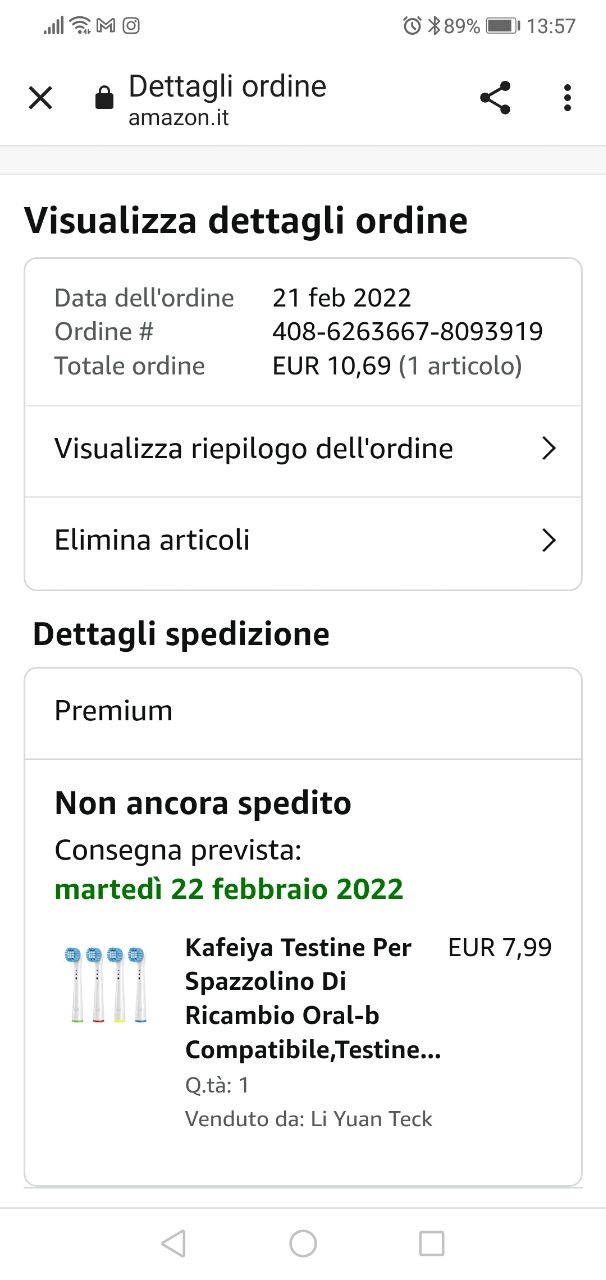Tap seller name Li Yuan Teck

point(370,1119)
